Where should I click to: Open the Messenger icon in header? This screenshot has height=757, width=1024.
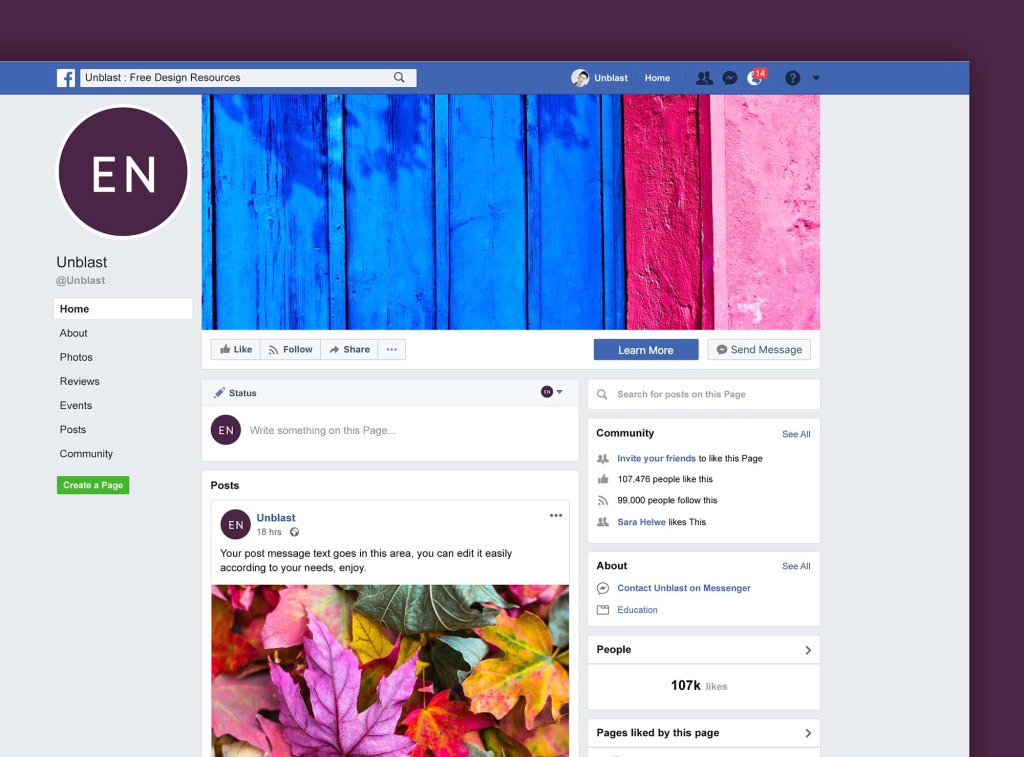[x=730, y=78]
